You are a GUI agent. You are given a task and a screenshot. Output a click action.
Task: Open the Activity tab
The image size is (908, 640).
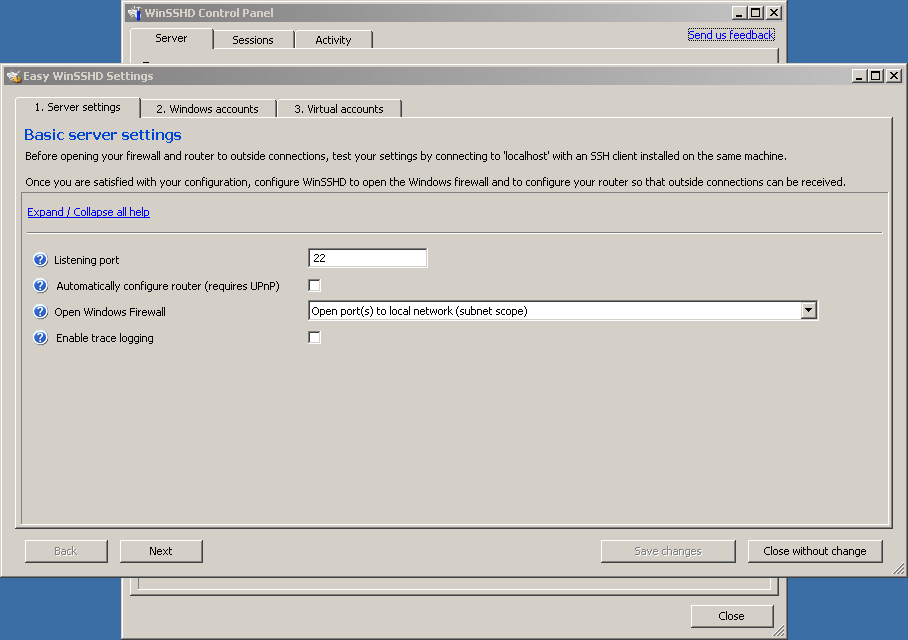coord(333,39)
